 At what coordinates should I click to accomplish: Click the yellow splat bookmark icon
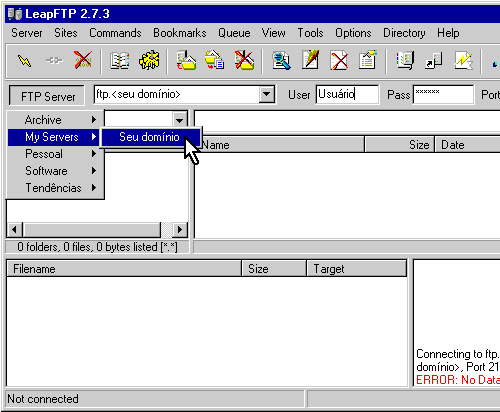149,60
